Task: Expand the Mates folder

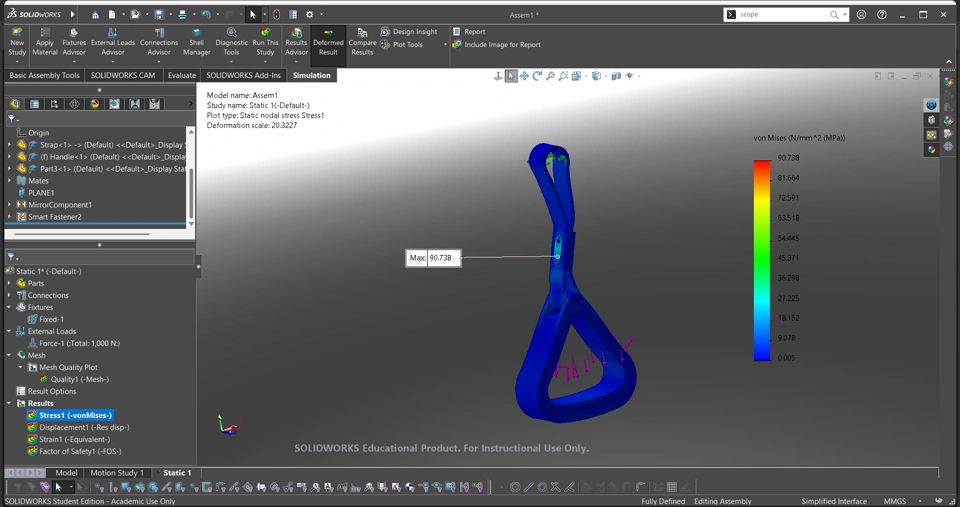Action: pos(9,181)
